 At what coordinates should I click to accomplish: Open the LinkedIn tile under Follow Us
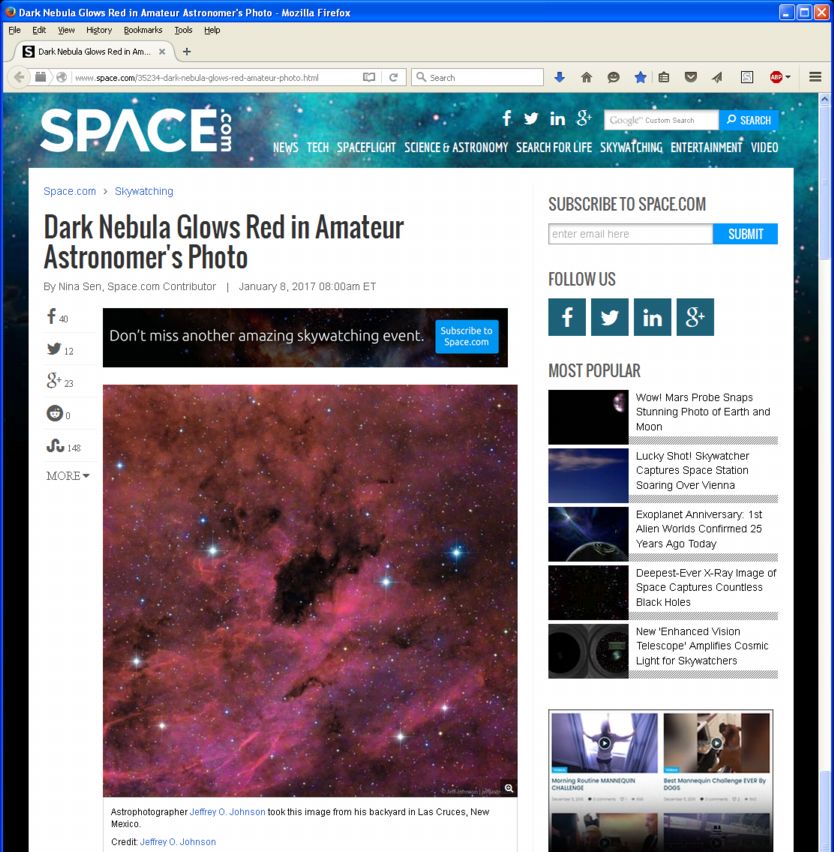[652, 317]
